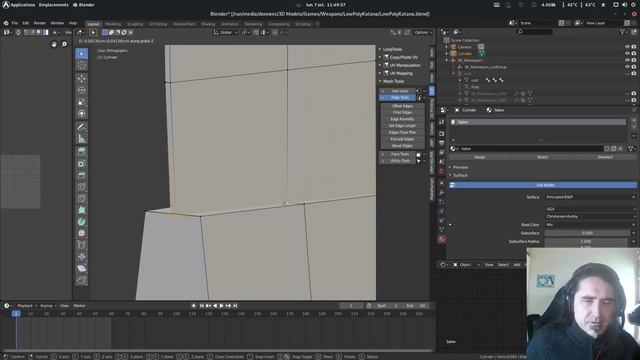
Task: Click the Assign material button
Action: pos(480,157)
